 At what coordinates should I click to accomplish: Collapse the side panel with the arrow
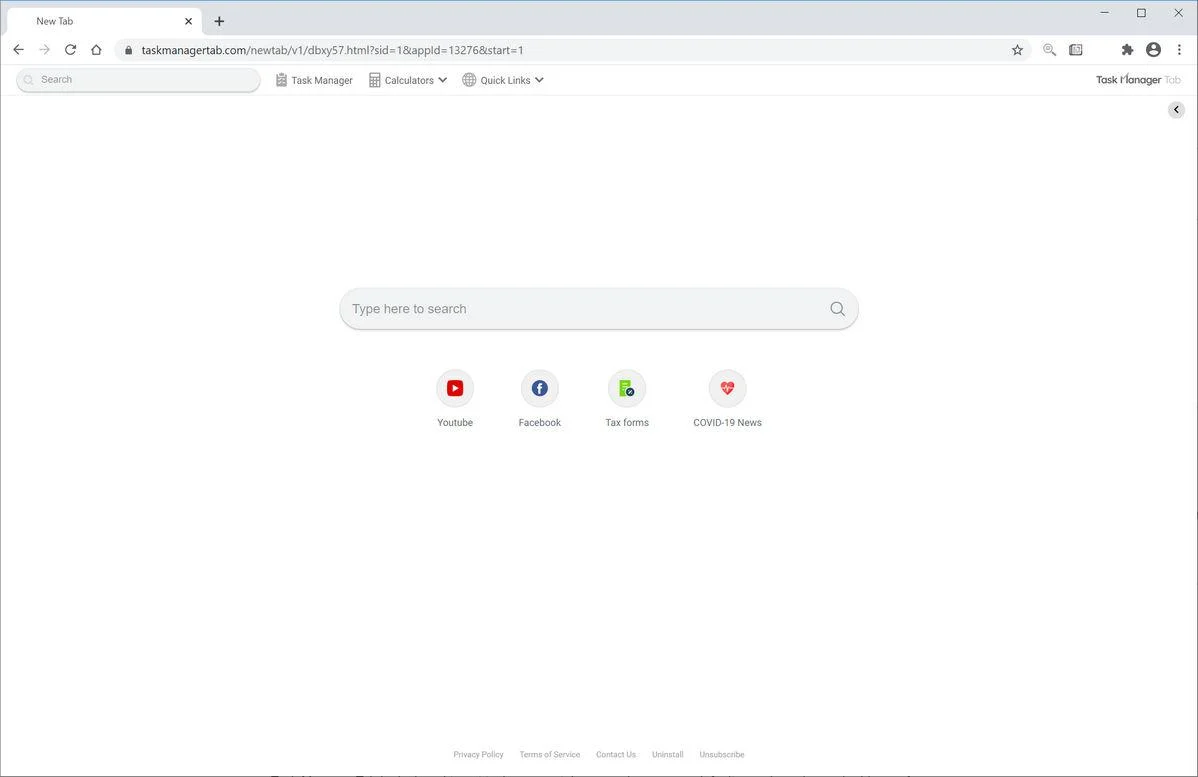coord(1176,110)
